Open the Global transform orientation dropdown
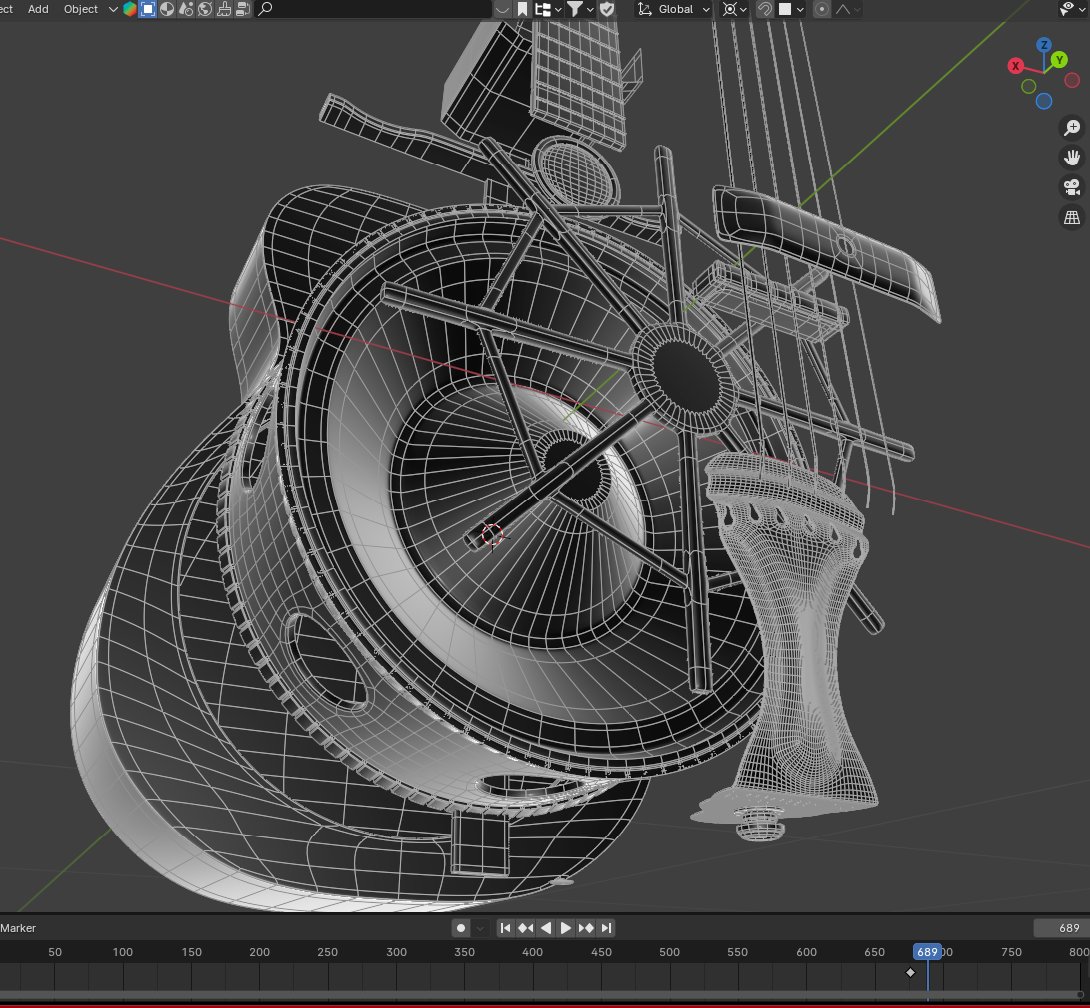Image resolution: width=1090 pixels, height=1008 pixels. (x=676, y=9)
